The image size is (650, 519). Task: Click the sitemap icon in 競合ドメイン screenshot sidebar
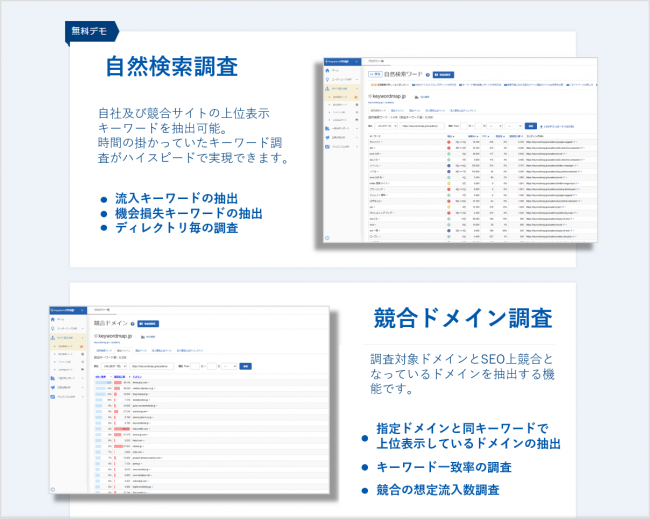pos(53,338)
